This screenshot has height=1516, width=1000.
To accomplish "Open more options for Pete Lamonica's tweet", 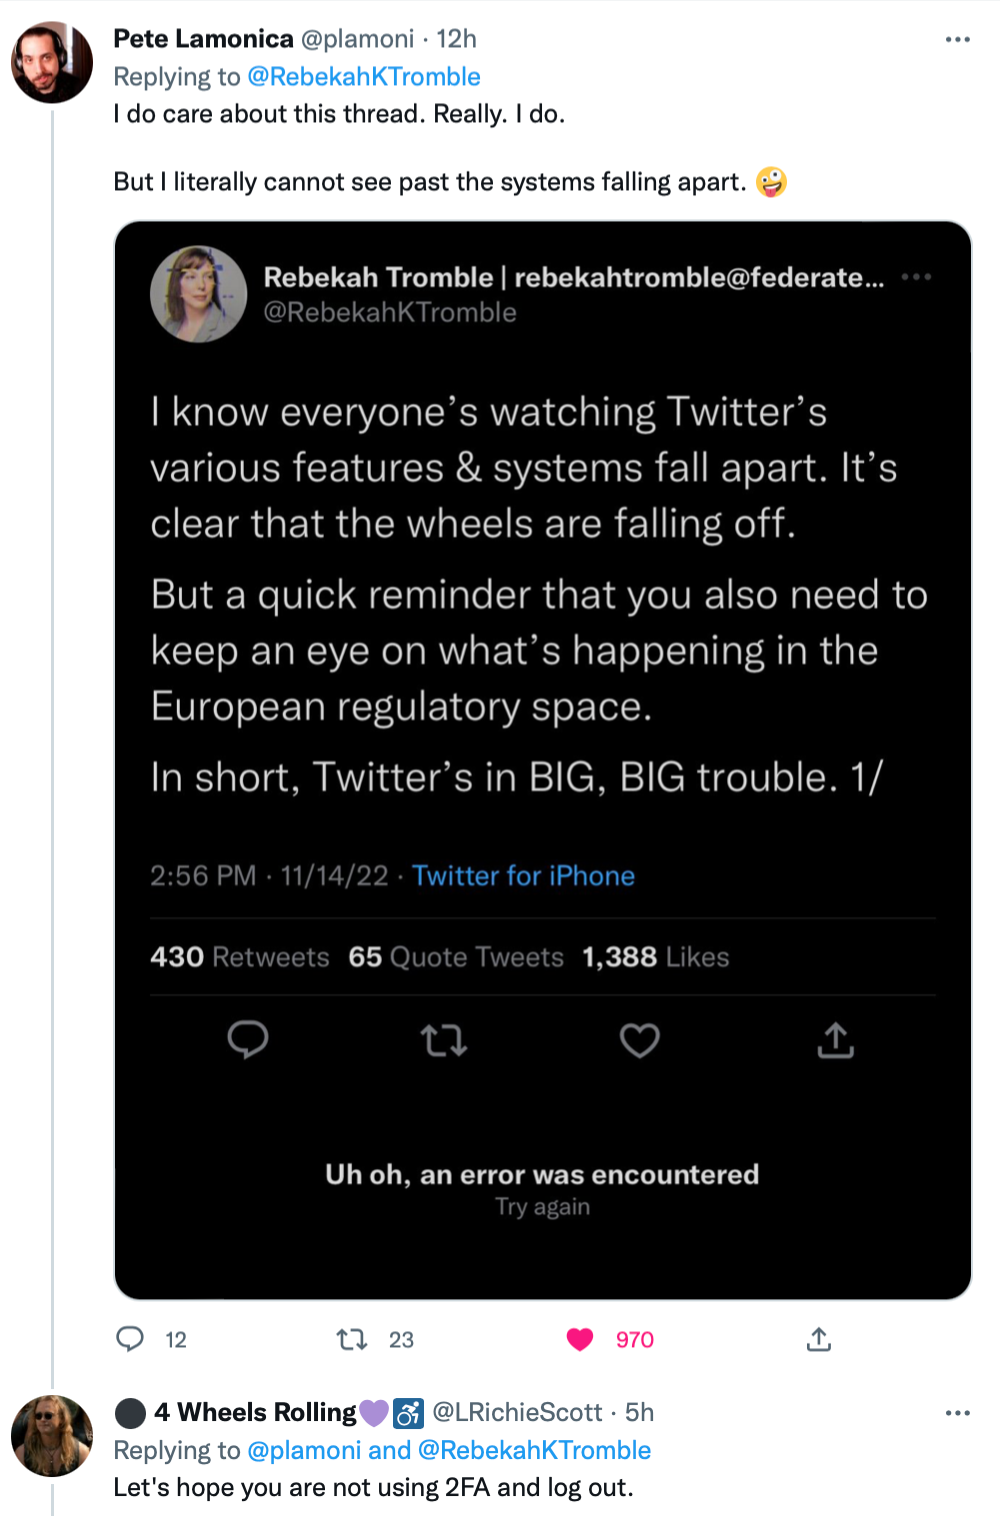I will [957, 39].
